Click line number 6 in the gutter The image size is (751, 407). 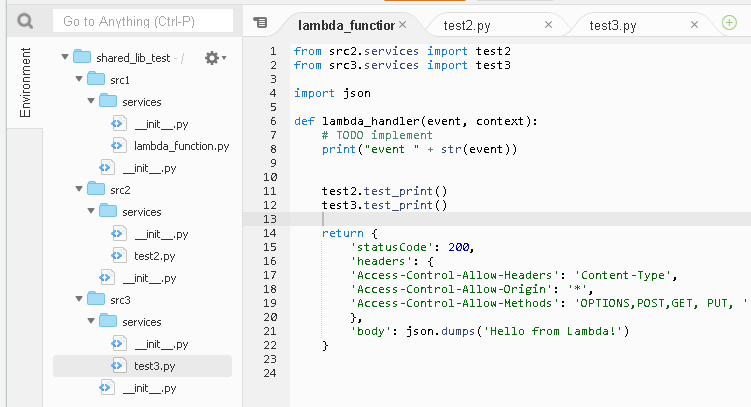[273, 121]
